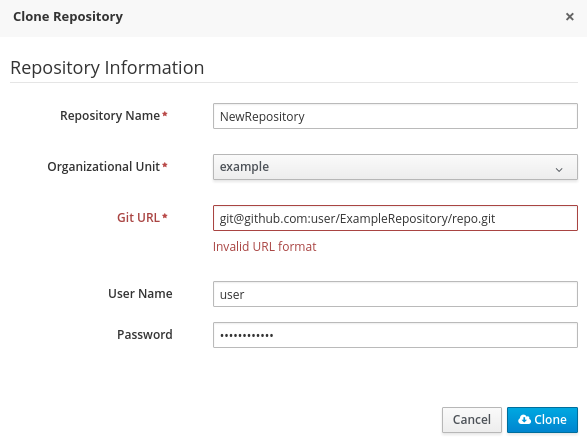Expand the Organizational Unit chevron arrow

[x=559, y=170]
